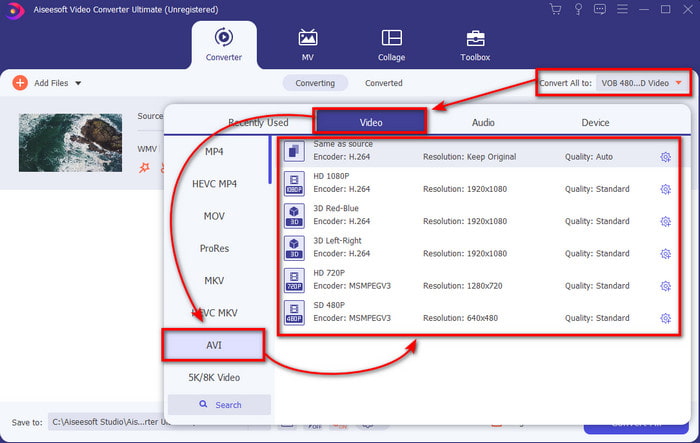This screenshot has height=443, width=700.
Task: Open the feedback chat icon
Action: (600, 9)
